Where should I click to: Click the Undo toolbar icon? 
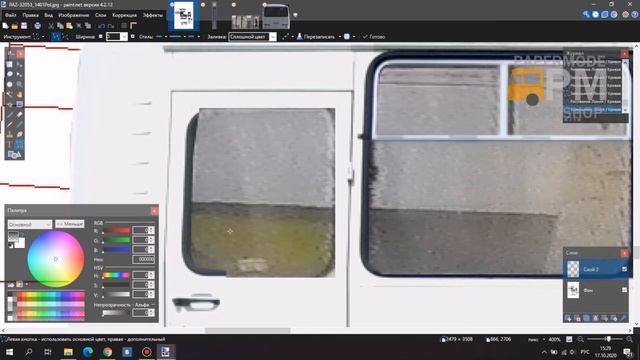click(x=101, y=26)
